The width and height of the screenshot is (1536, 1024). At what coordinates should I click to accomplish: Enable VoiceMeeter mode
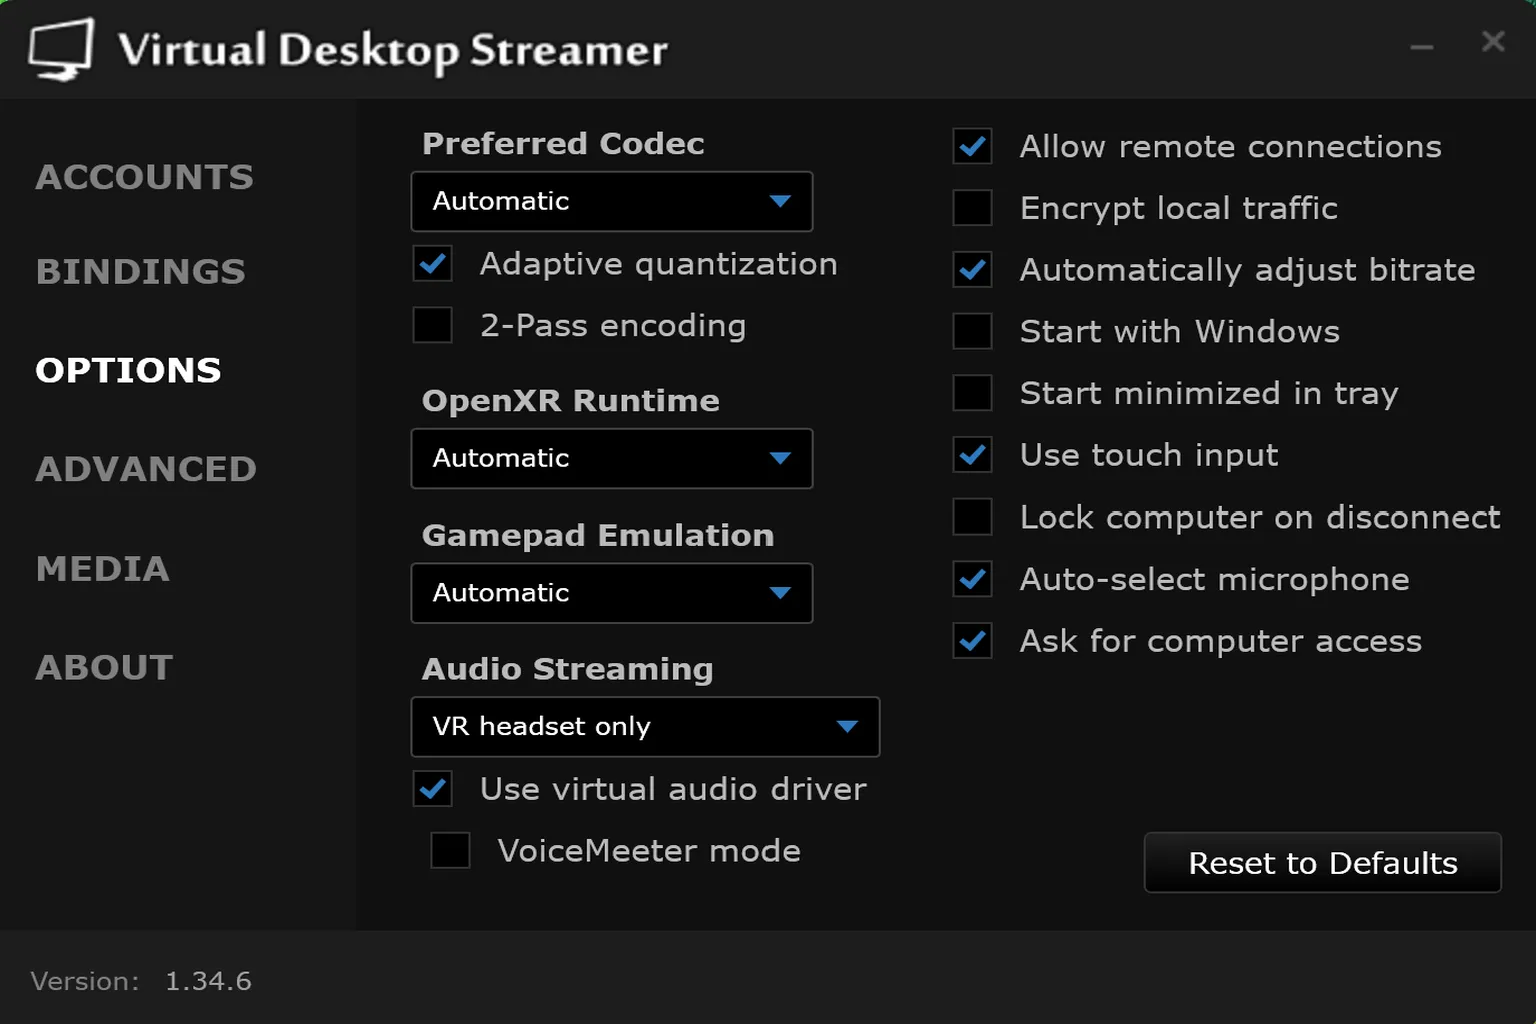click(450, 850)
